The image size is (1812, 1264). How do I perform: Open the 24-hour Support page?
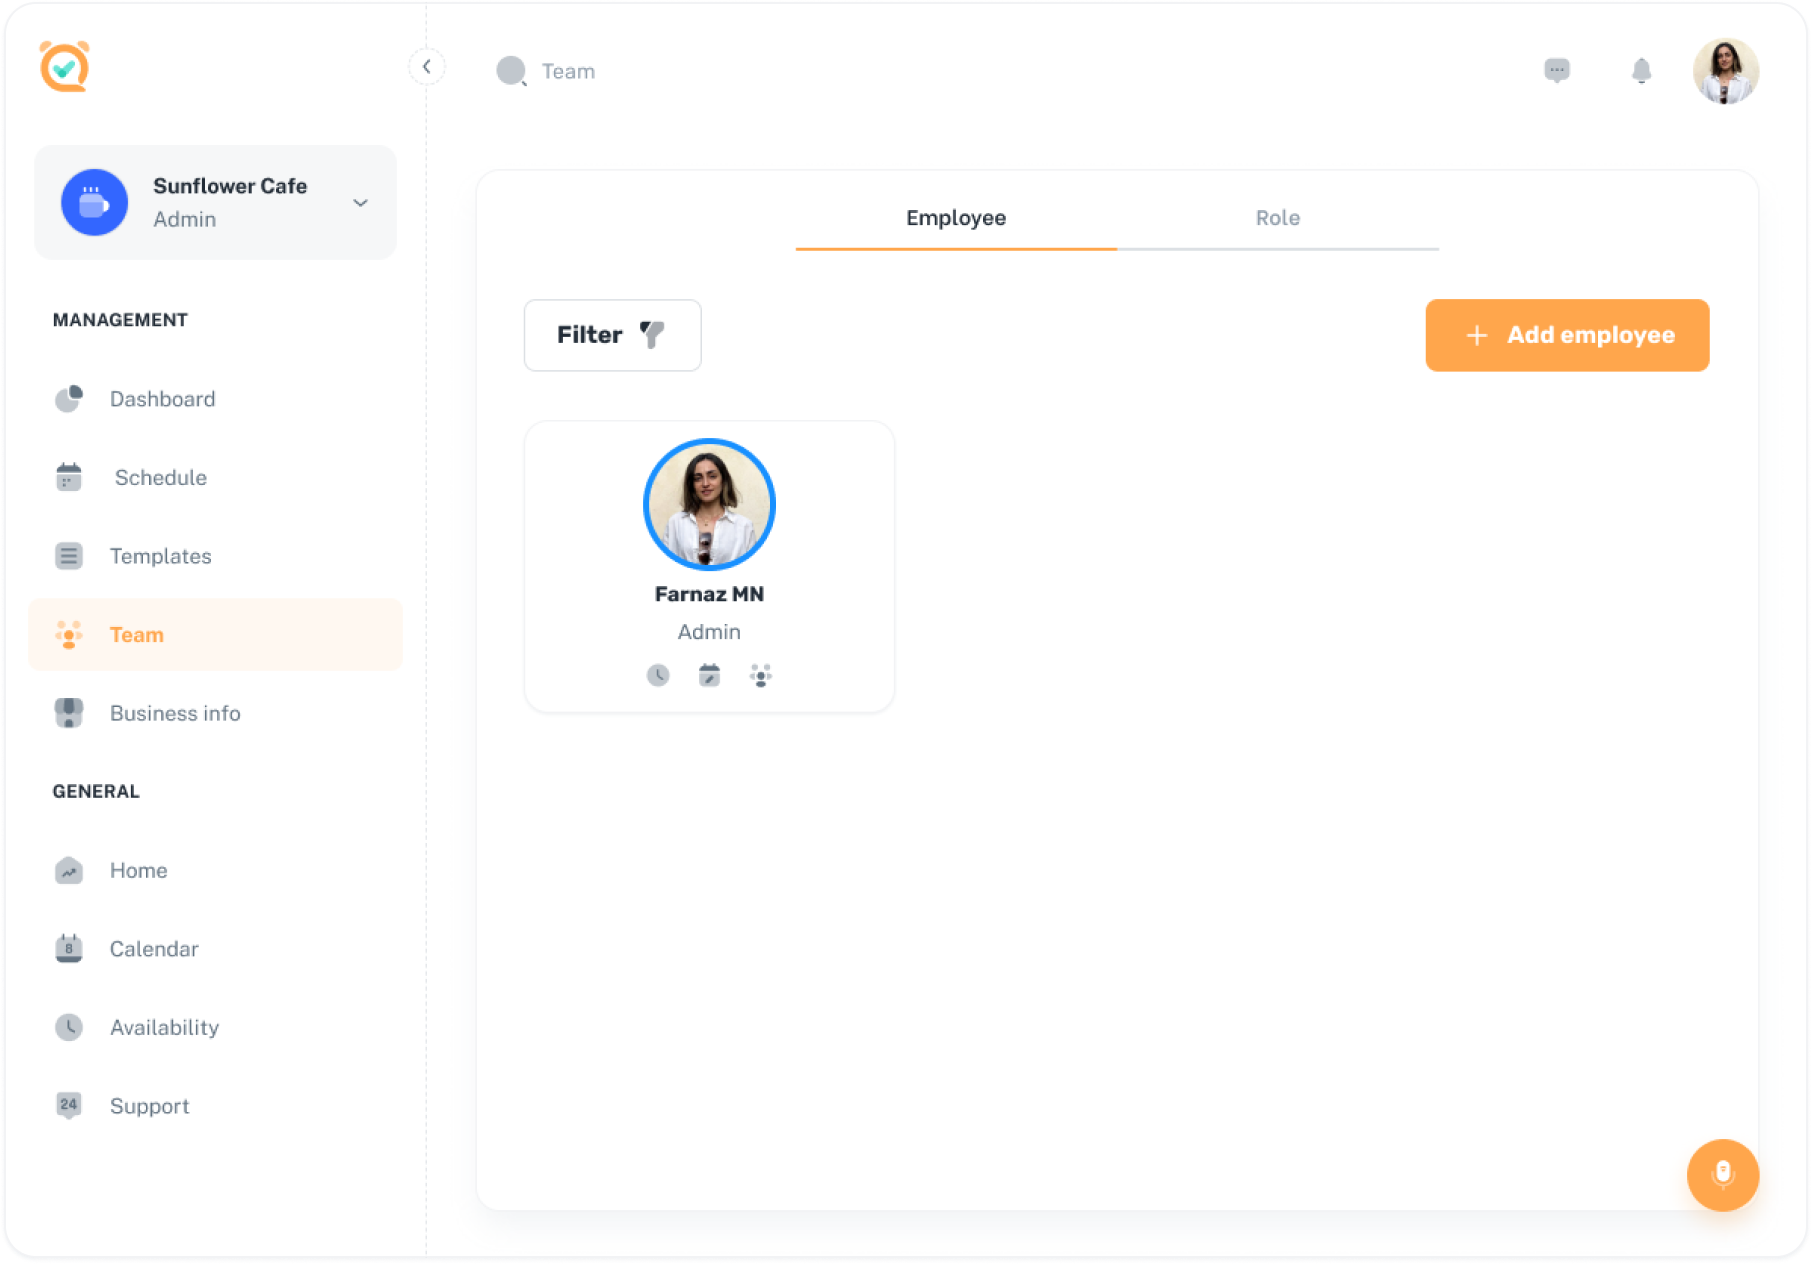coord(149,1106)
